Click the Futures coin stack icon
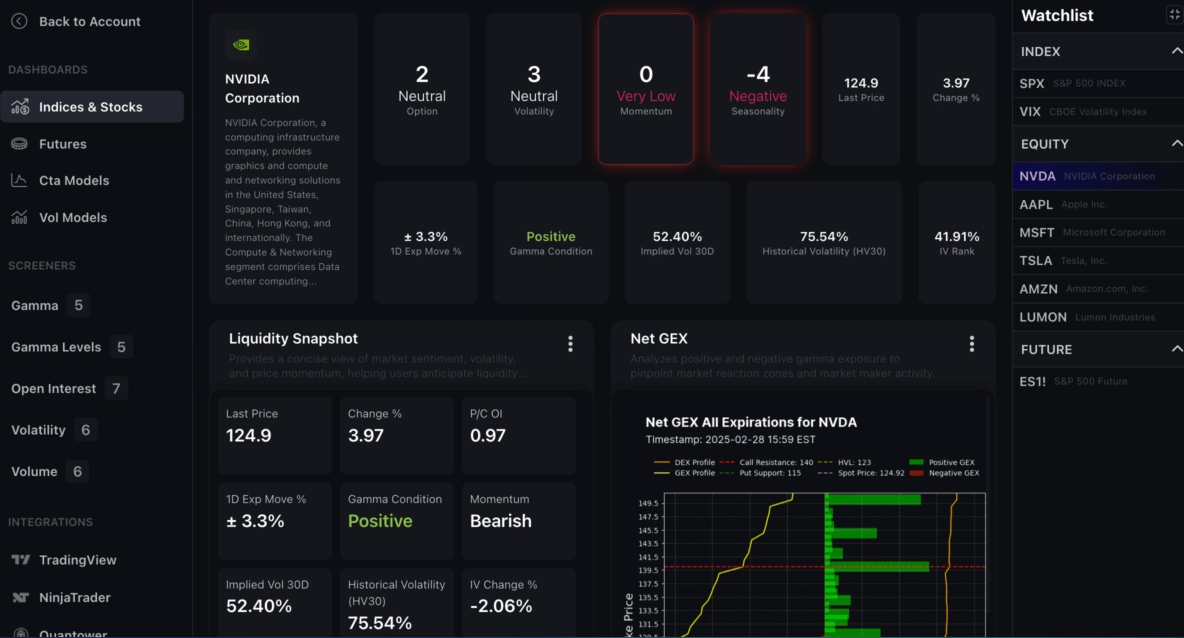This screenshot has height=638, width=1184. (20, 143)
